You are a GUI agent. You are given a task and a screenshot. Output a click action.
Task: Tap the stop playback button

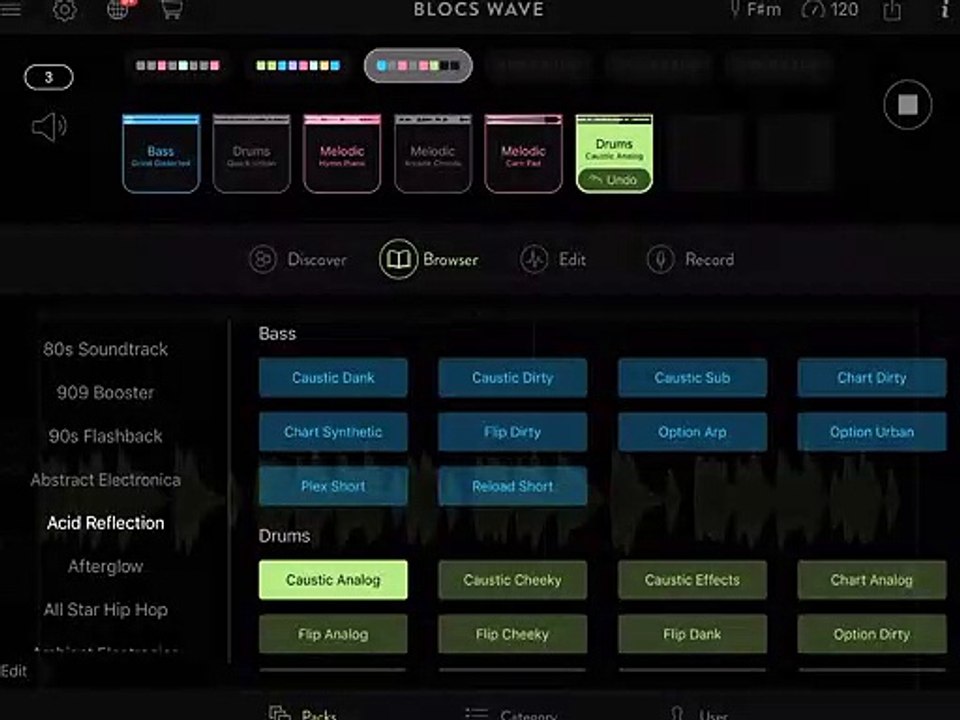click(907, 105)
